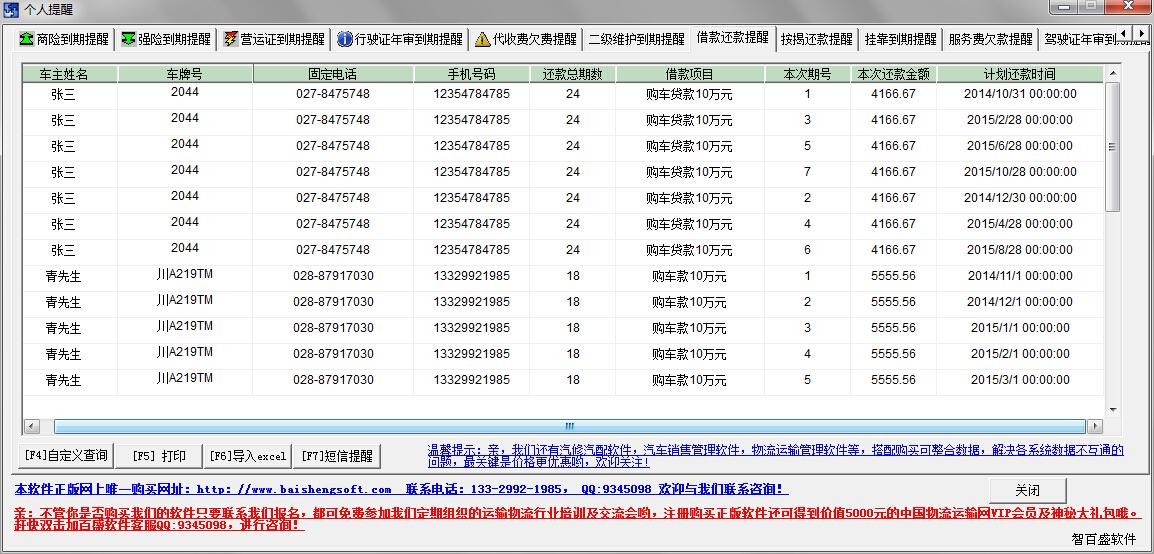The height and width of the screenshot is (554, 1154).
Task: Click the blue info icon on 行驶证年审到期提醒 tab
Action: [x=344, y=39]
